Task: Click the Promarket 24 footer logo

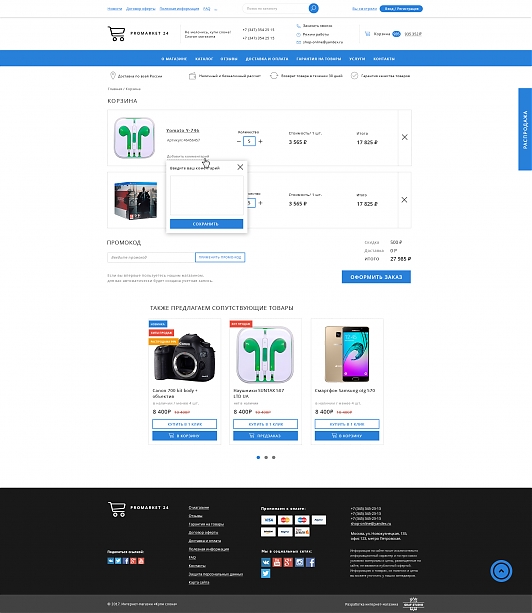Action: [x=138, y=509]
